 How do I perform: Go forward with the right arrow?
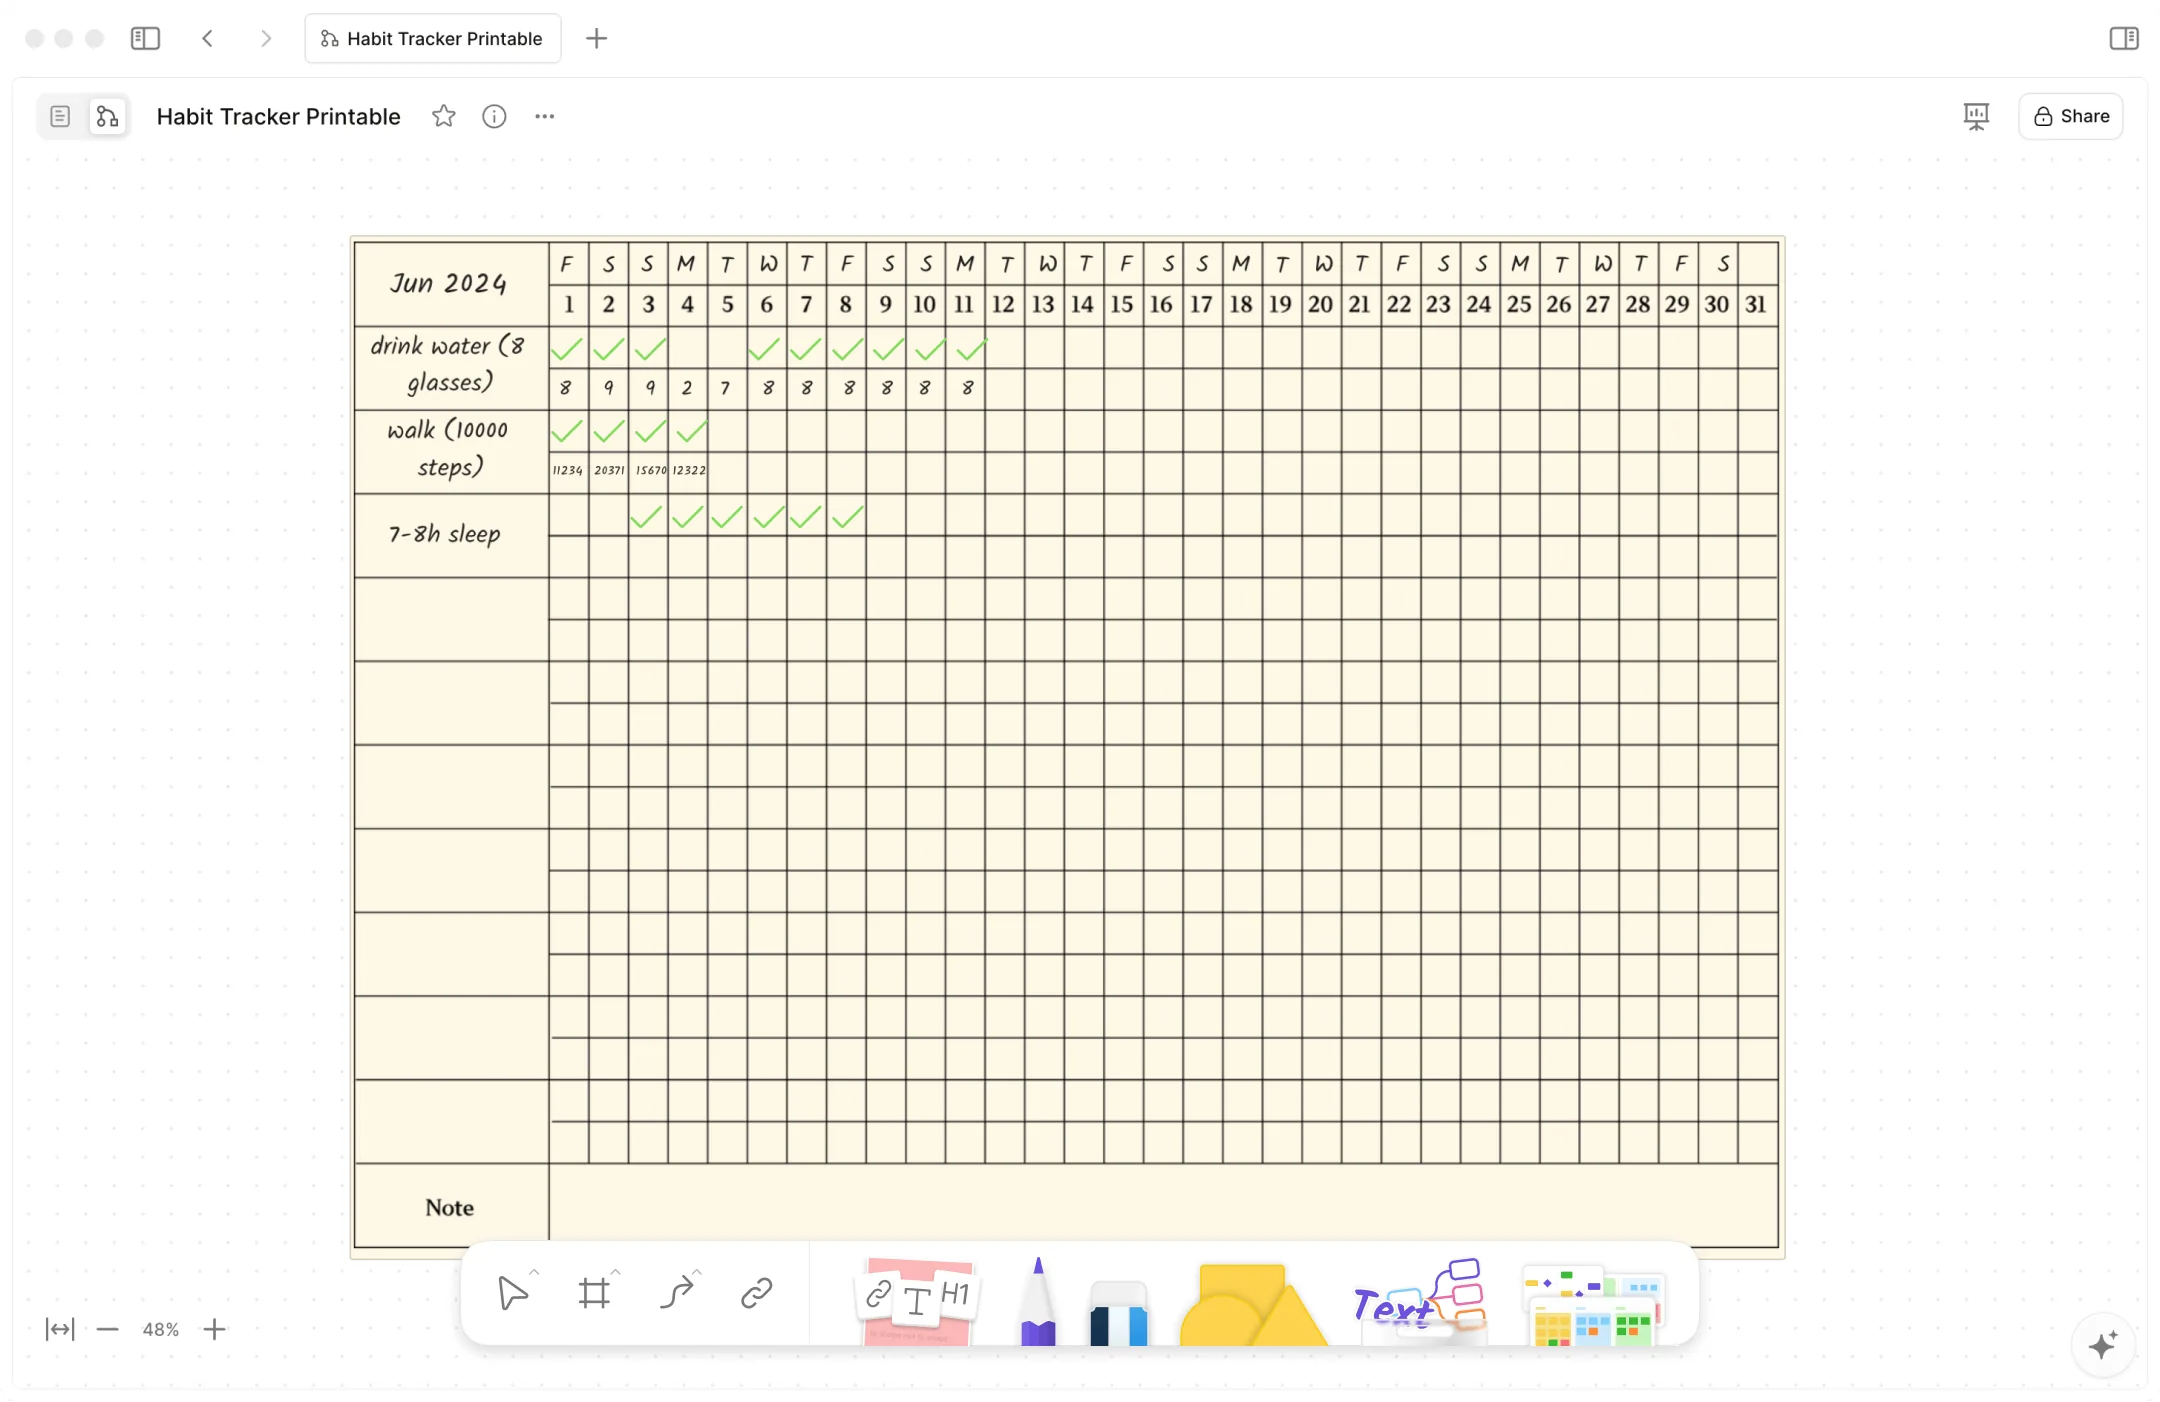[x=265, y=38]
